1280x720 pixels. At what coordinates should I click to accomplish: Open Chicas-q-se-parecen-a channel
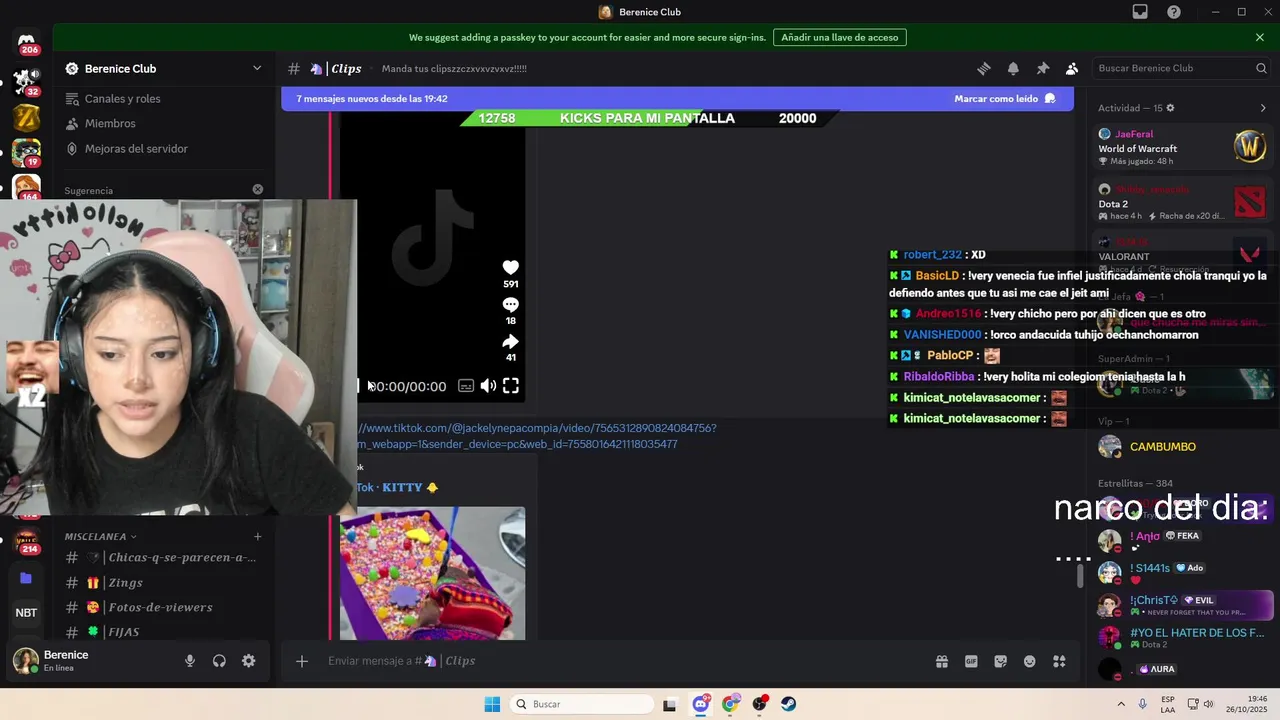tap(165, 558)
